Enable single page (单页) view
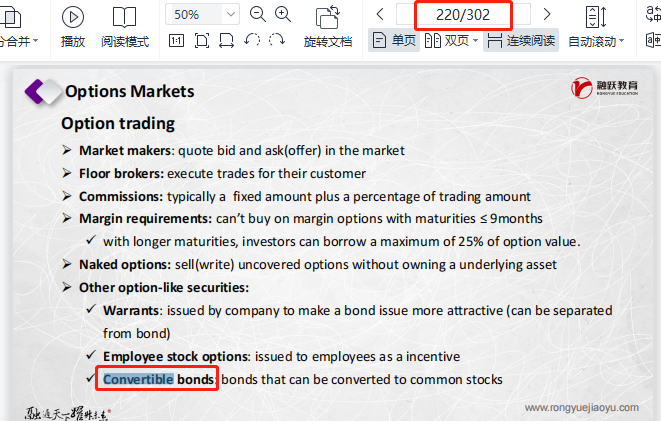 [x=394, y=41]
